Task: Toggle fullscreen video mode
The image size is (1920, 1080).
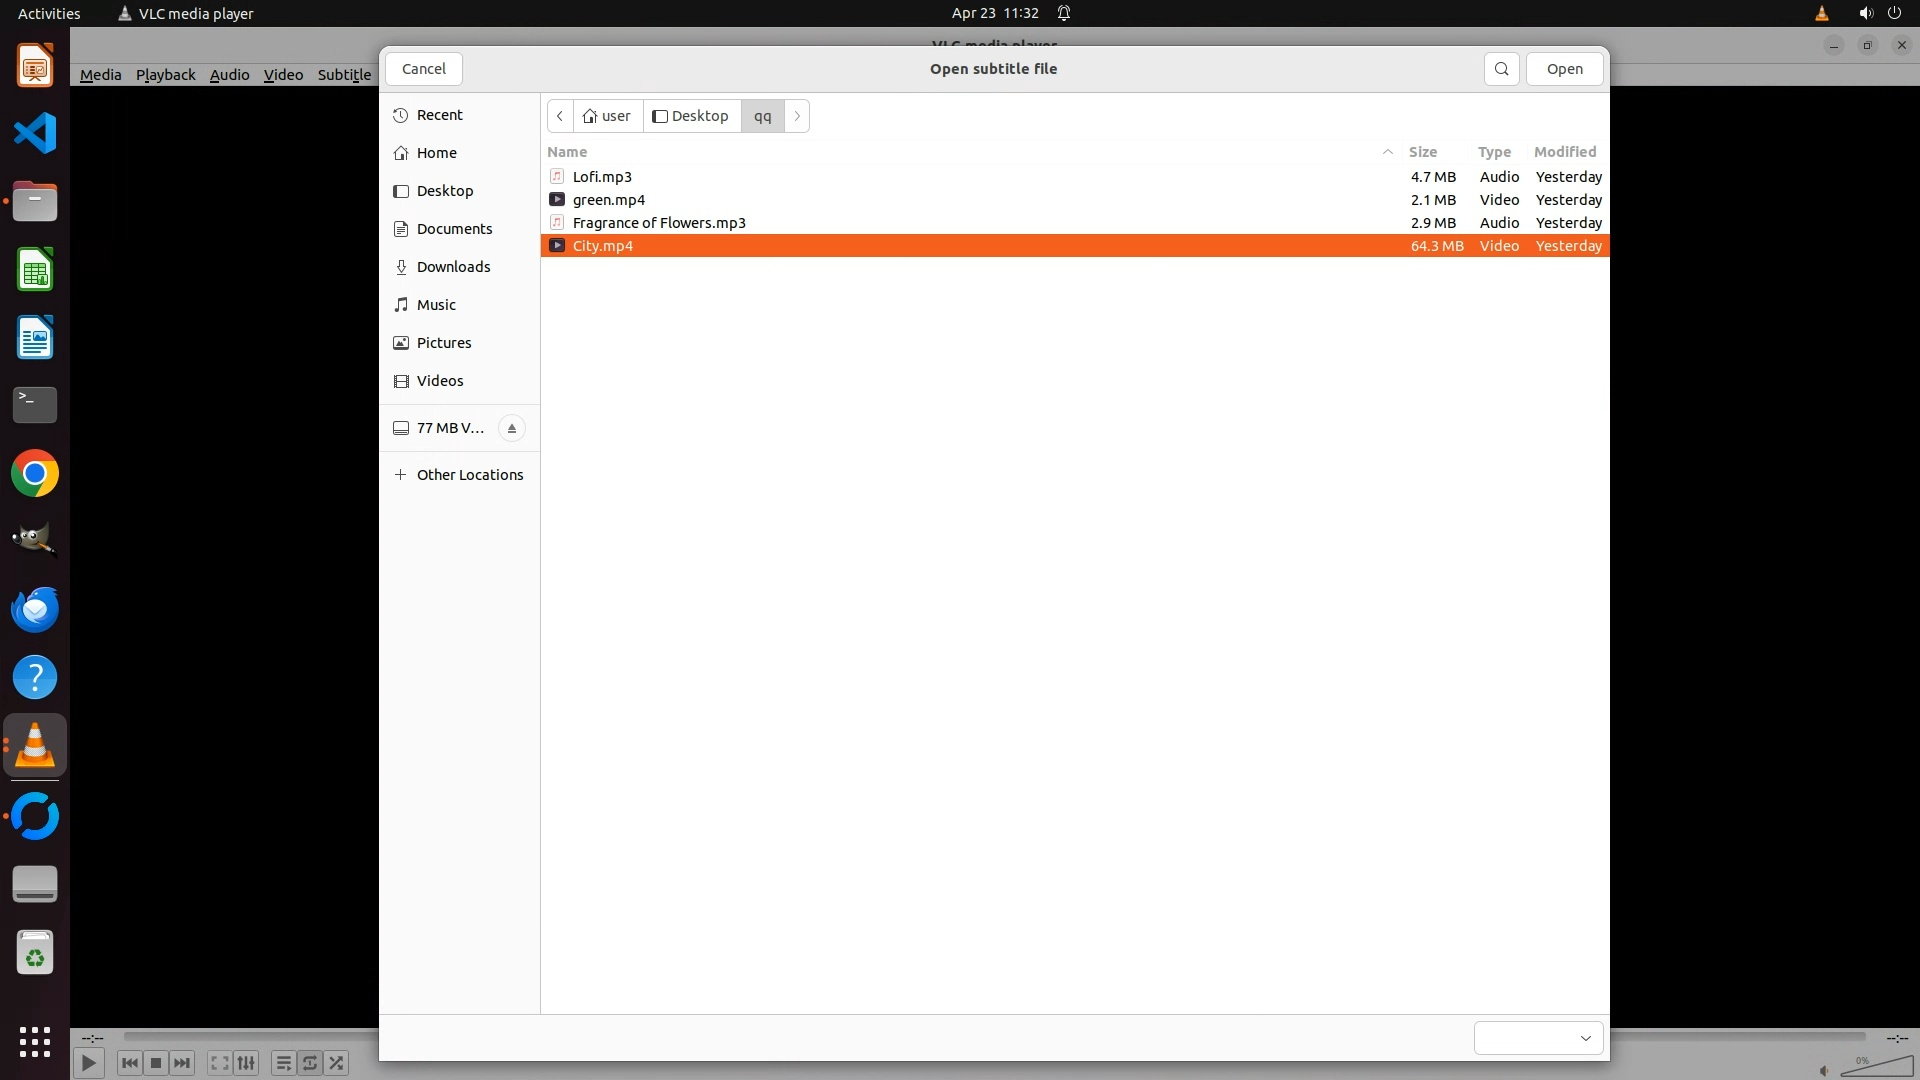Action: (x=220, y=1063)
